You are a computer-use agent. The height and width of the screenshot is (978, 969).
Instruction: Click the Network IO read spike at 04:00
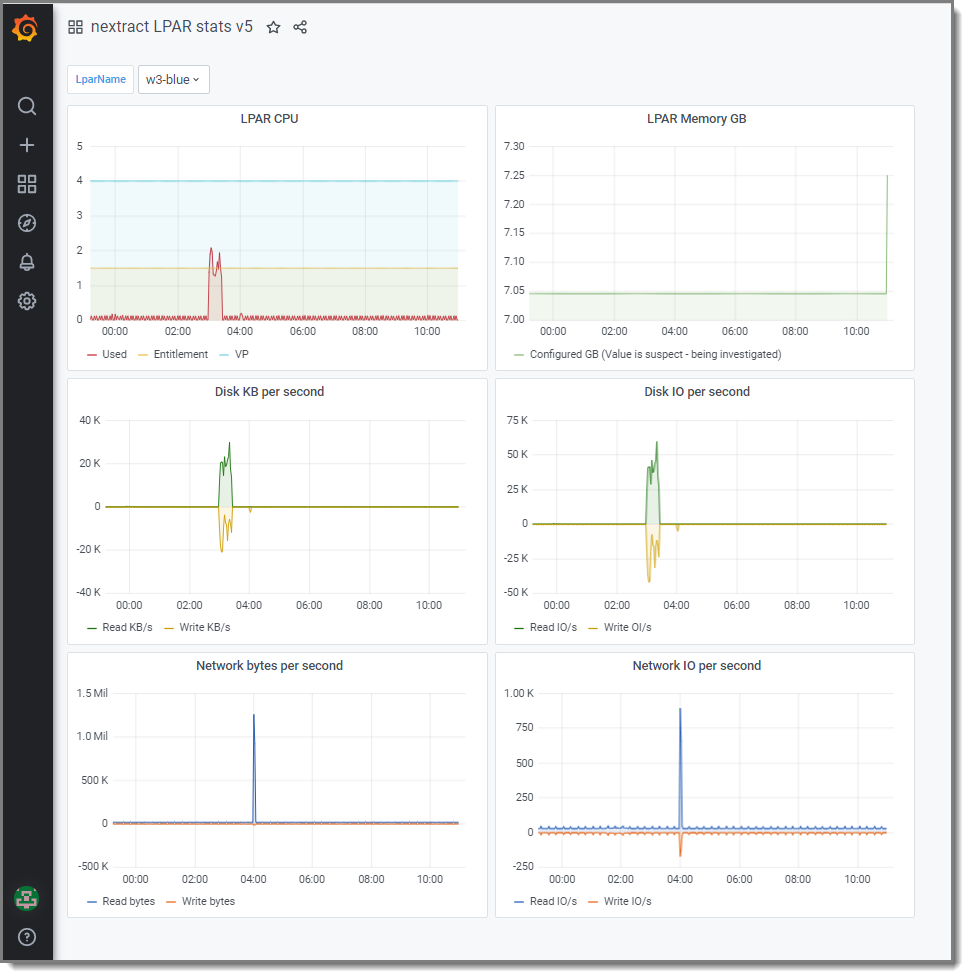coord(680,767)
